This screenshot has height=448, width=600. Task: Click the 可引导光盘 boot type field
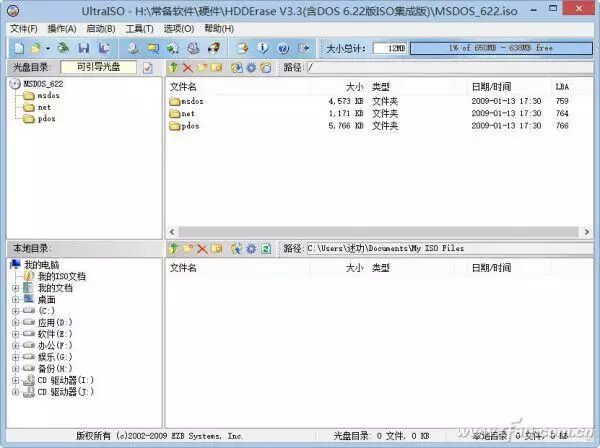[98, 67]
